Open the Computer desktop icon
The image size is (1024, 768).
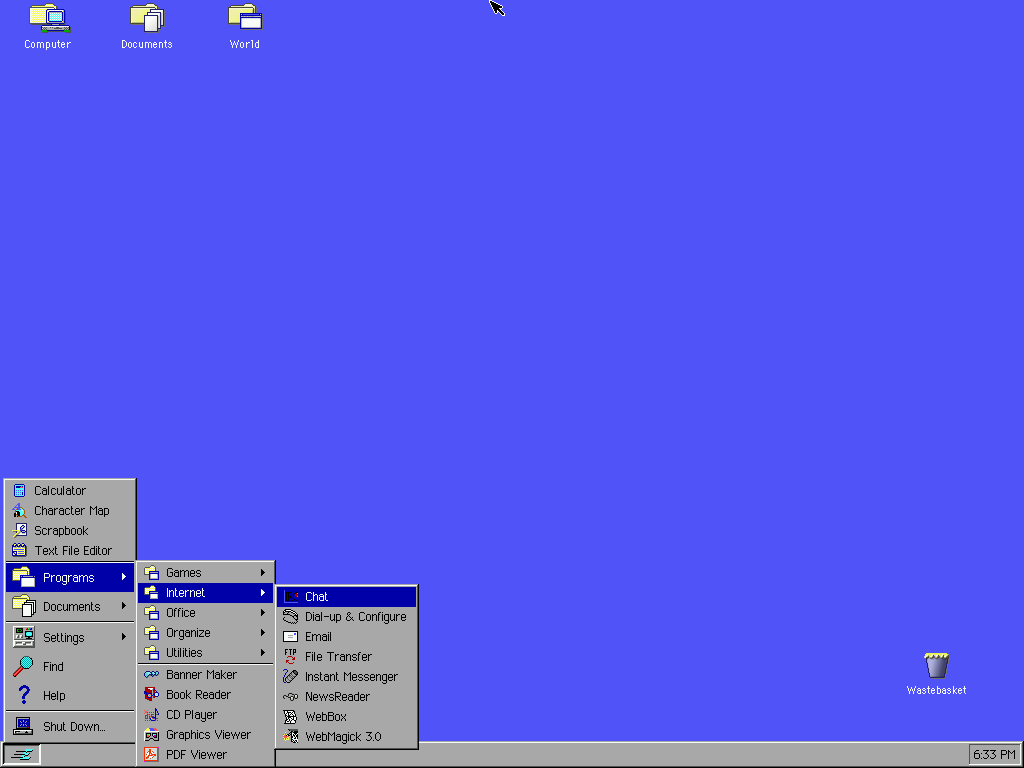pyautogui.click(x=47, y=25)
